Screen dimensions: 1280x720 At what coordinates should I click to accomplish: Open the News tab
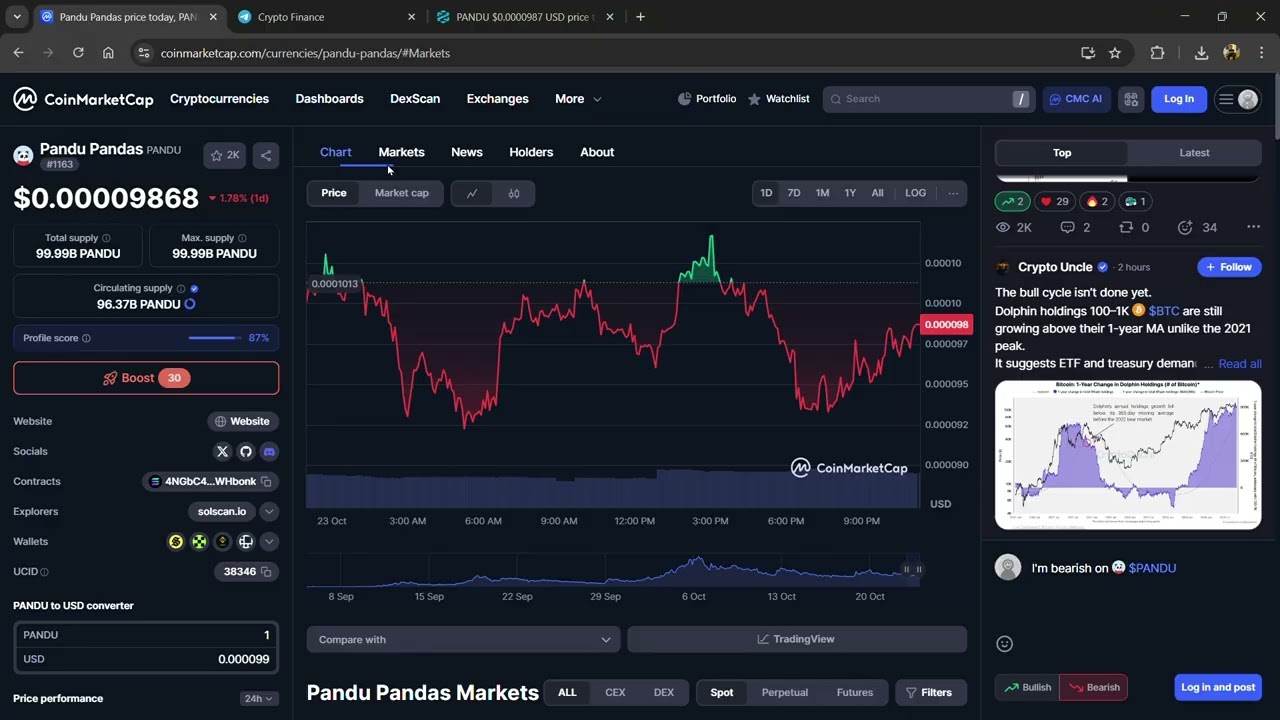pos(467,152)
